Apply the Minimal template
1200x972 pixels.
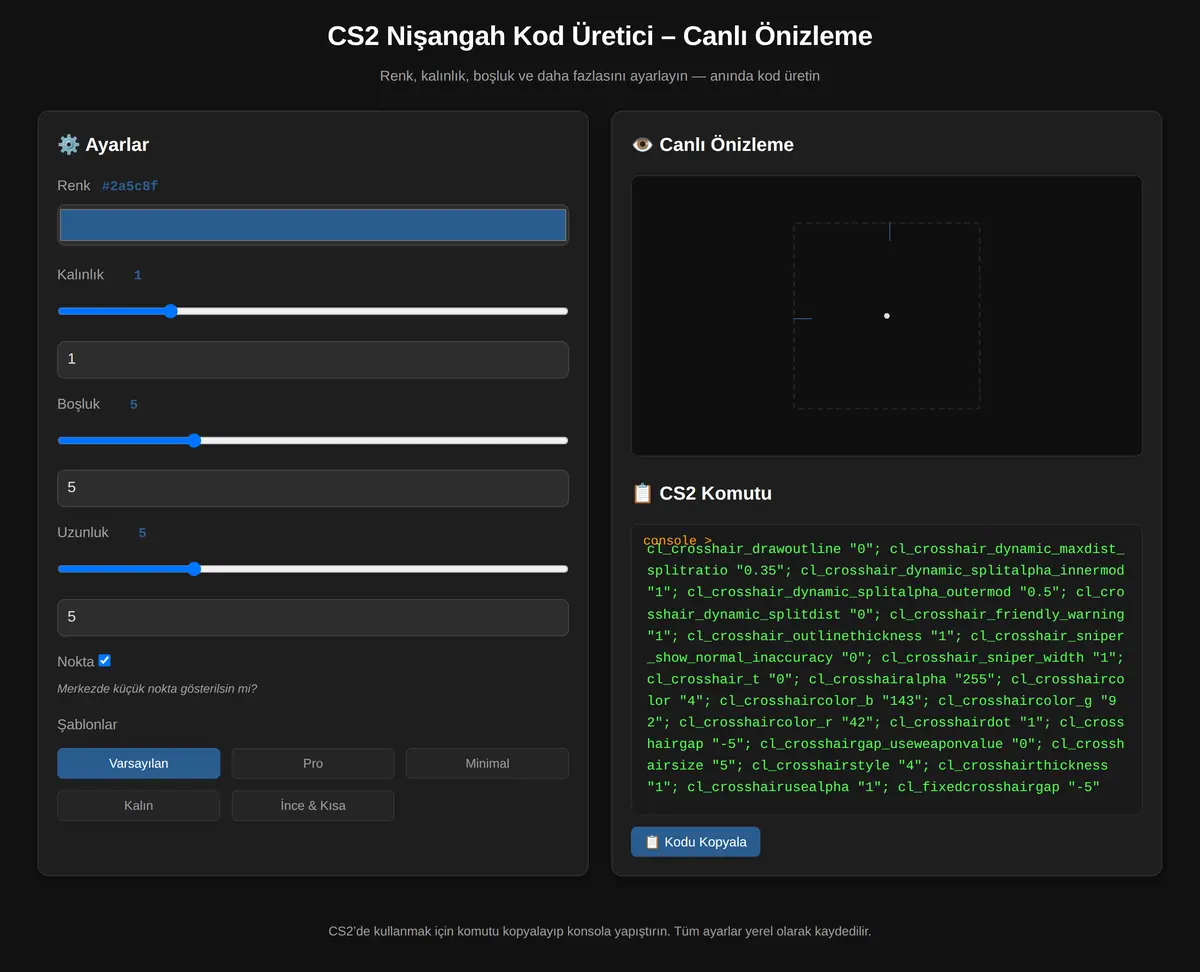487,763
